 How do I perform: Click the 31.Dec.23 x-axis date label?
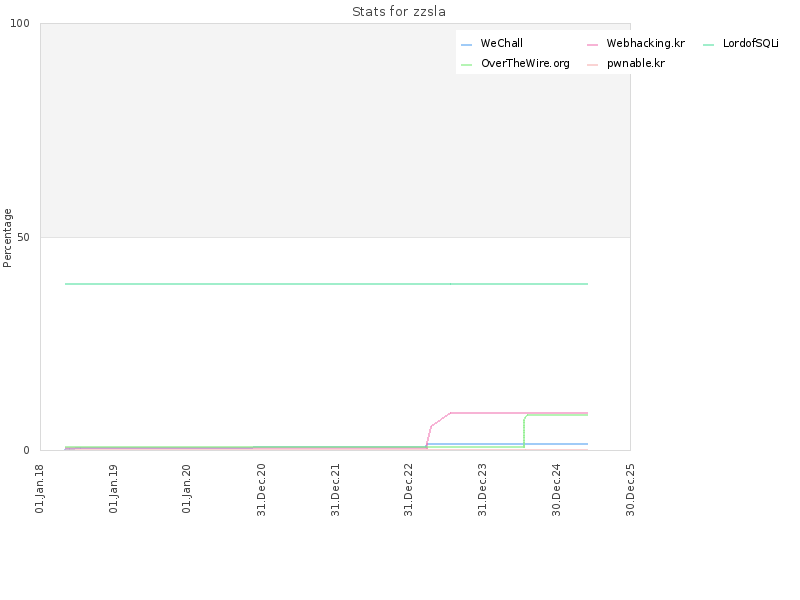(483, 487)
